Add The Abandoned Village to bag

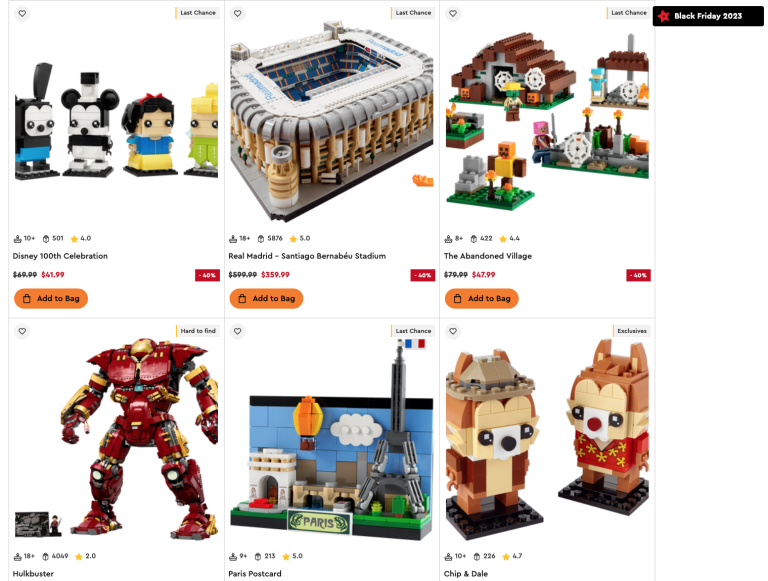coord(482,298)
